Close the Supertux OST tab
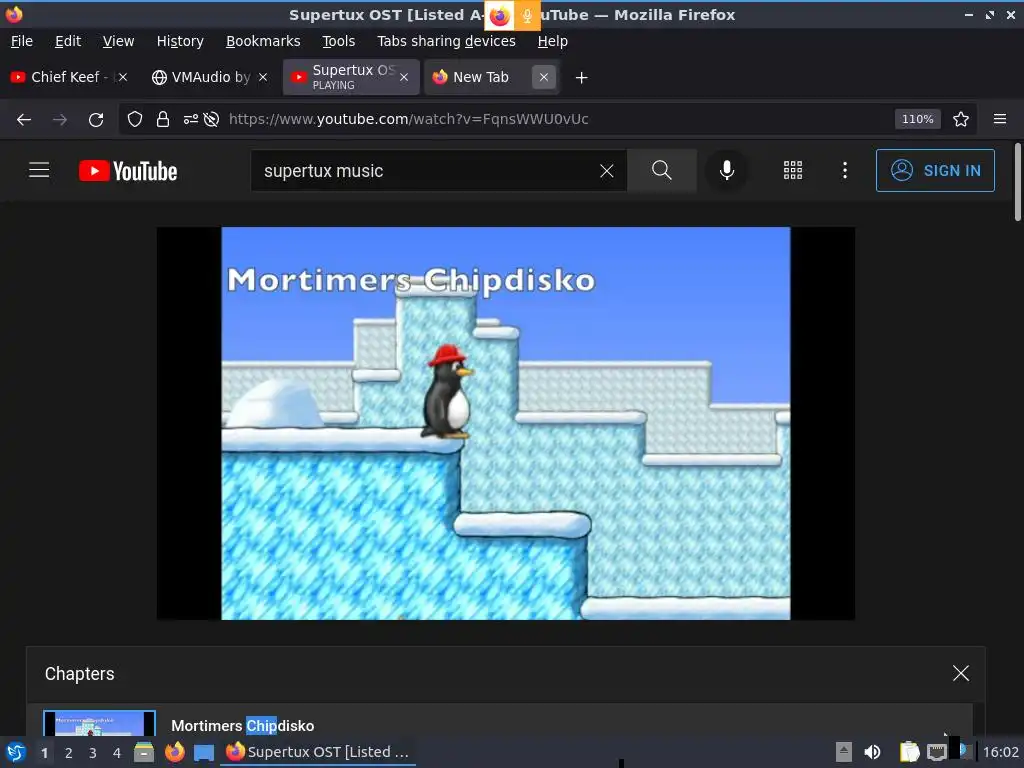The width and height of the screenshot is (1024, 768). pos(404,77)
